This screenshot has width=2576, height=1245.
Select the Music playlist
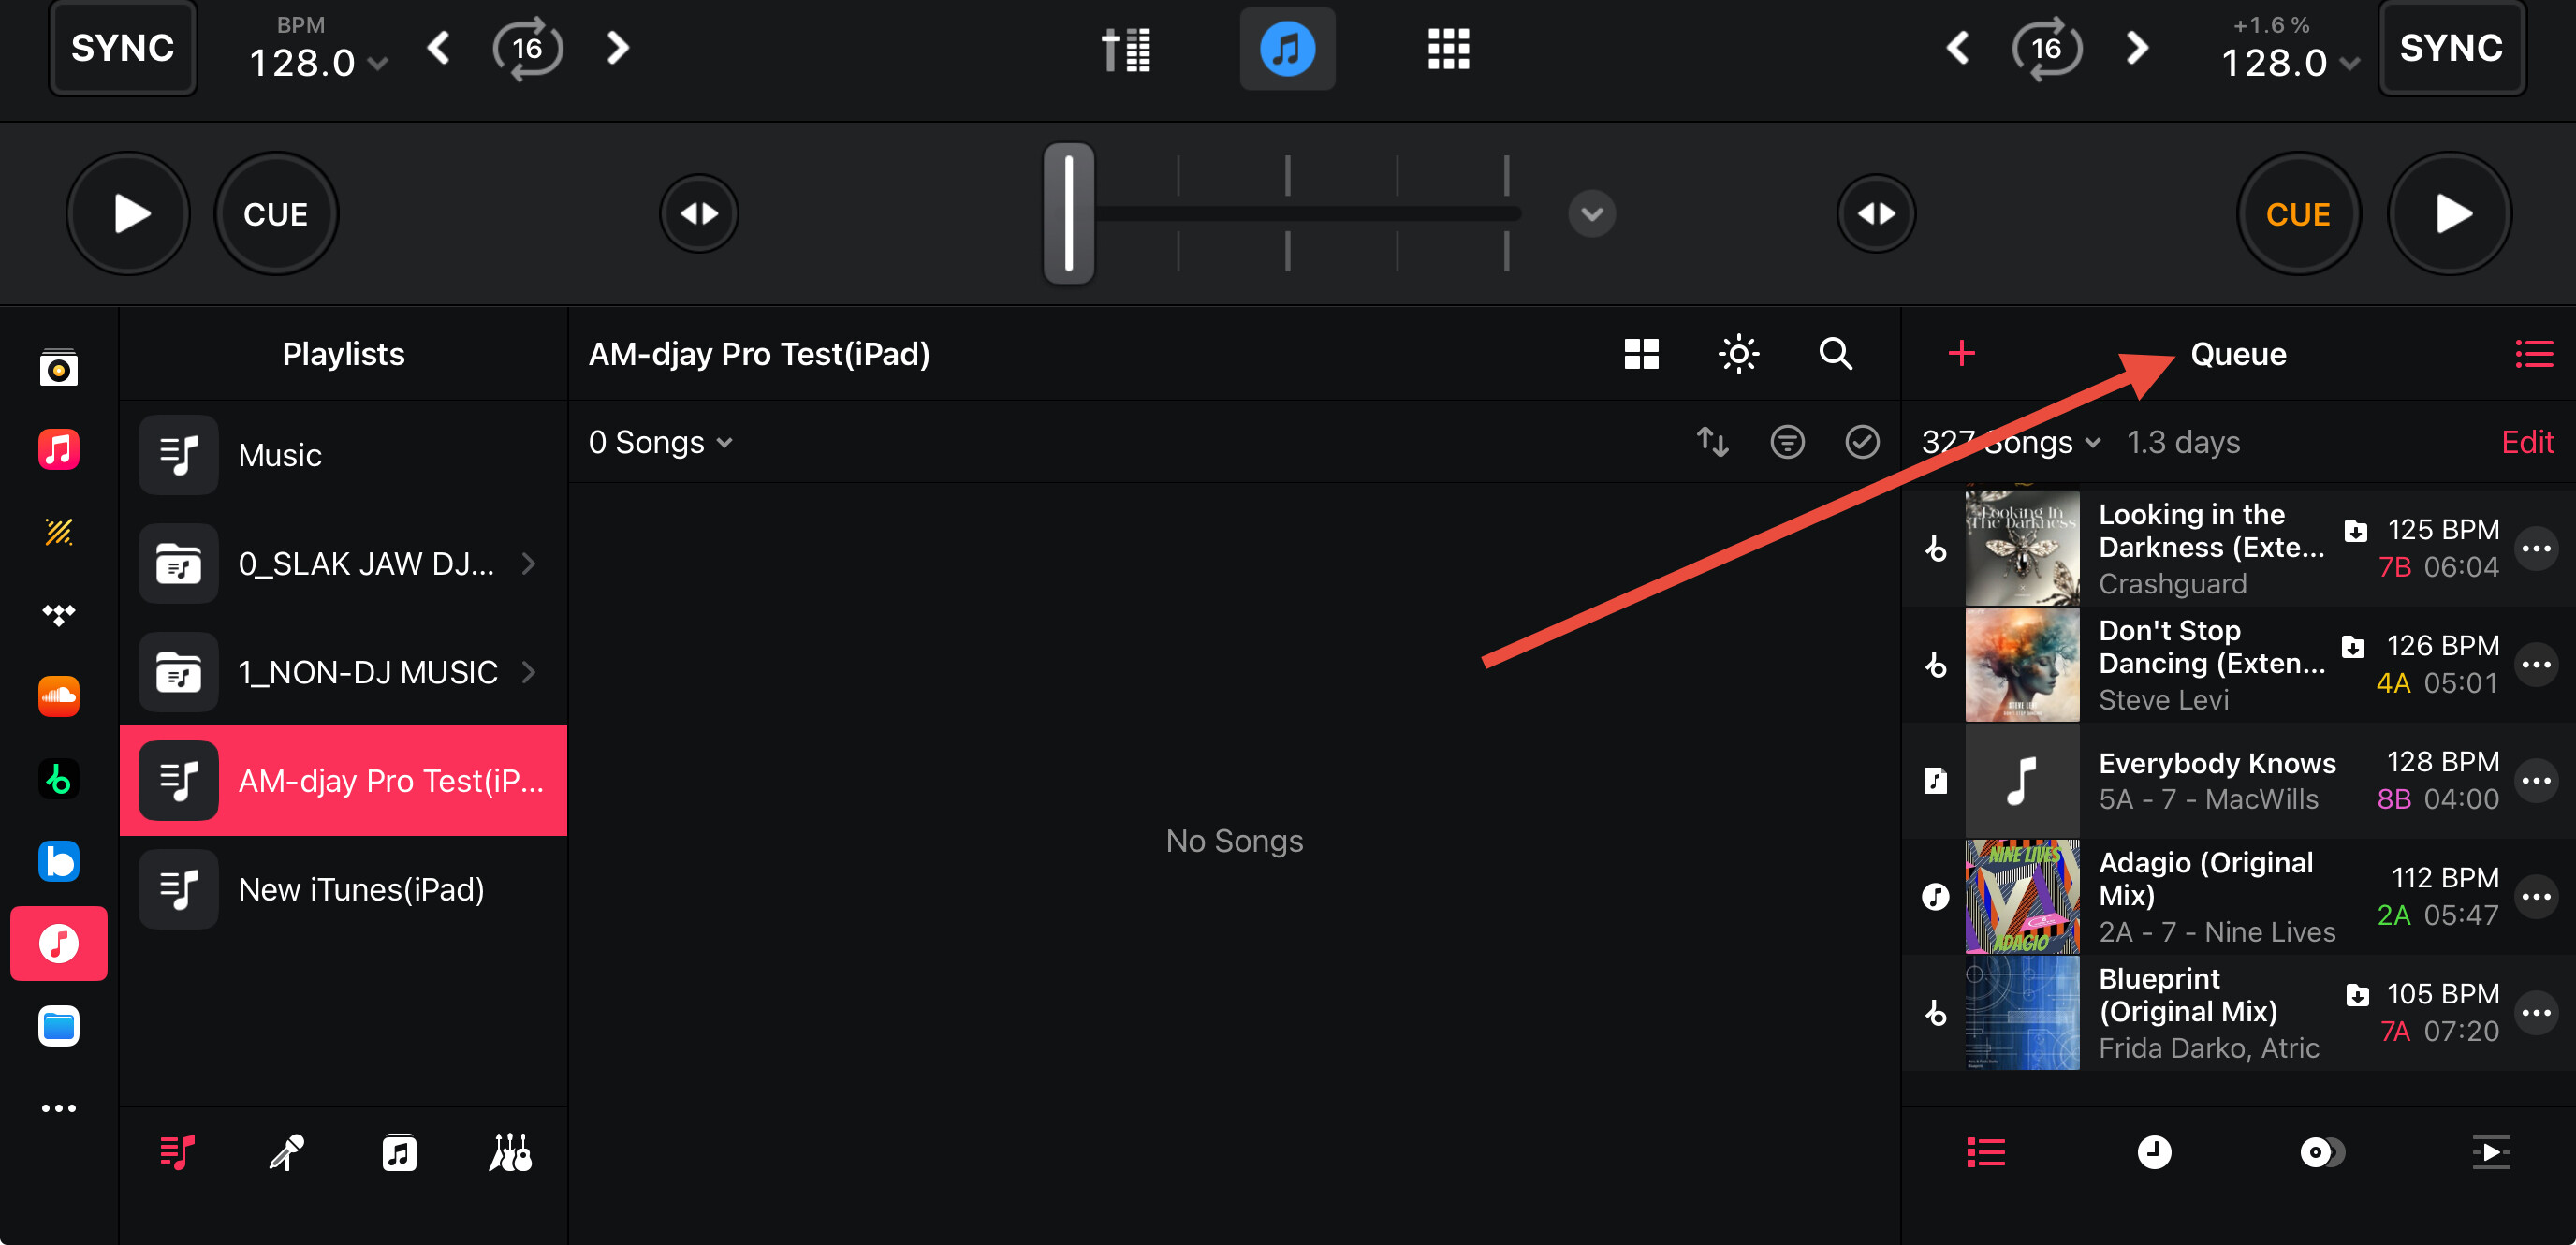tap(343, 455)
